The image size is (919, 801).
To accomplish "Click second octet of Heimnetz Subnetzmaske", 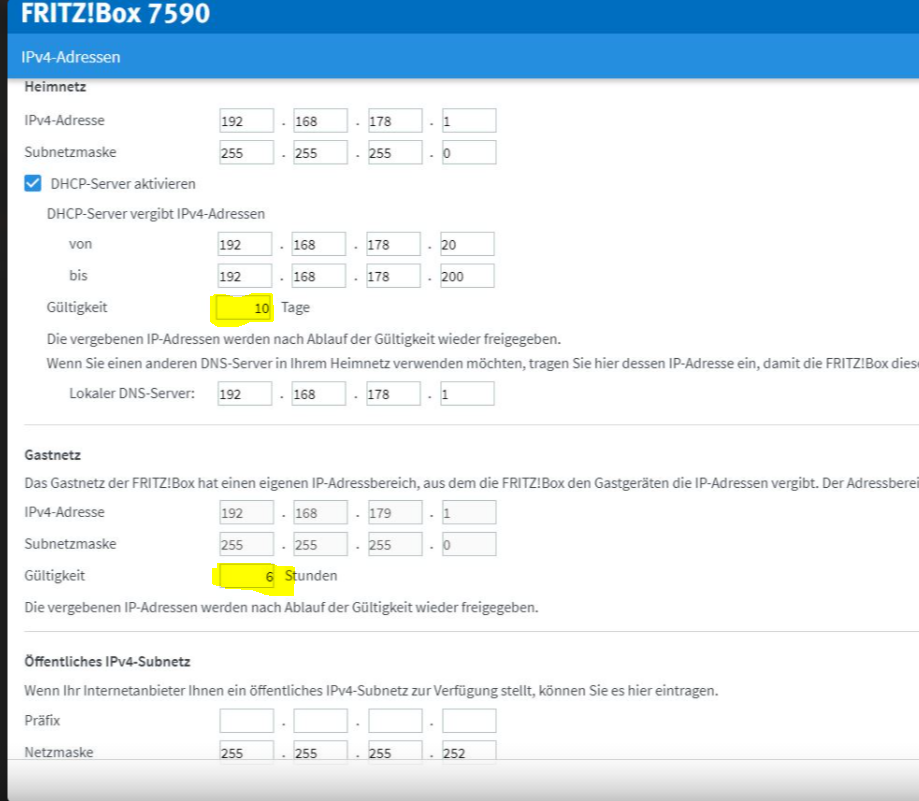I will [321, 152].
